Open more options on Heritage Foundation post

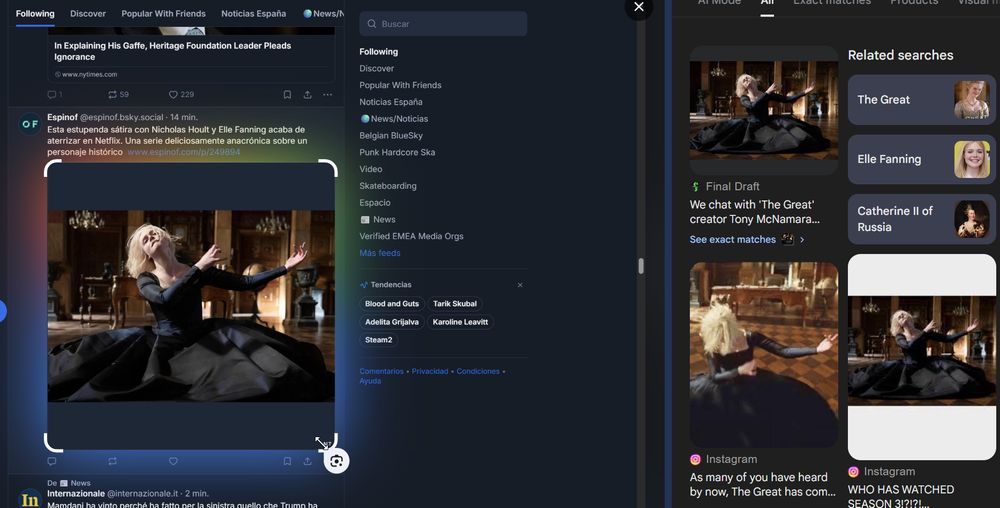(327, 94)
